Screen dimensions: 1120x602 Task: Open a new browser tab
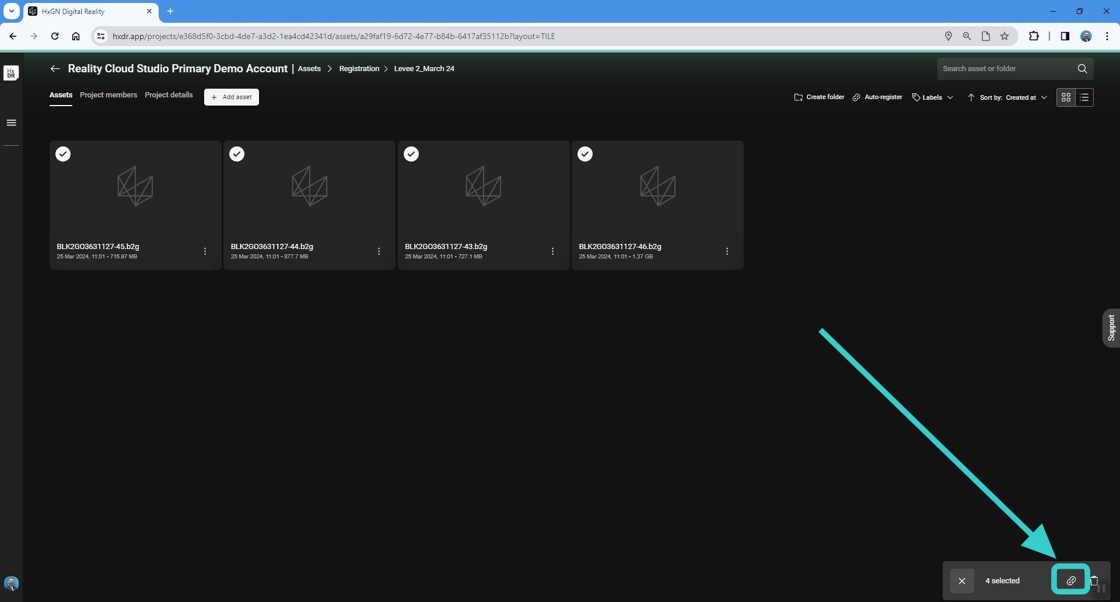click(170, 11)
